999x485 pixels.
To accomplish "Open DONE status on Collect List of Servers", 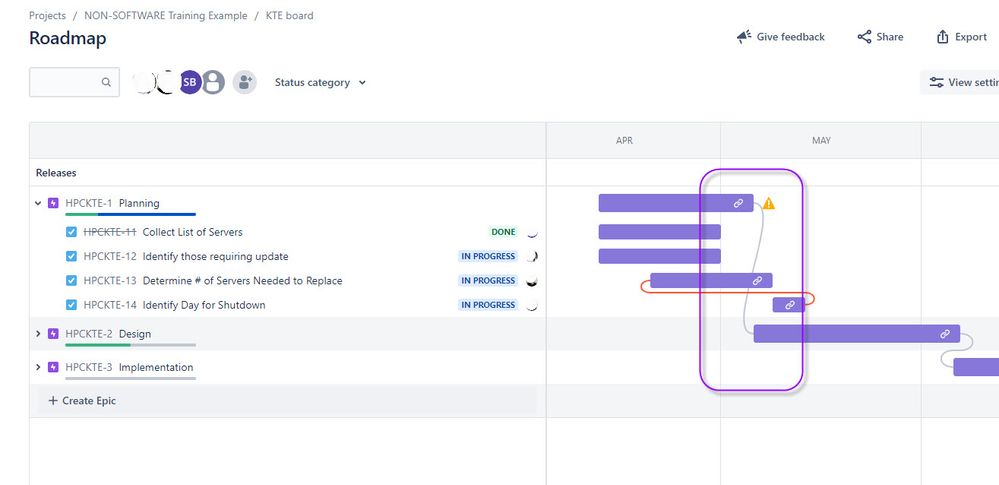I will coord(503,232).
